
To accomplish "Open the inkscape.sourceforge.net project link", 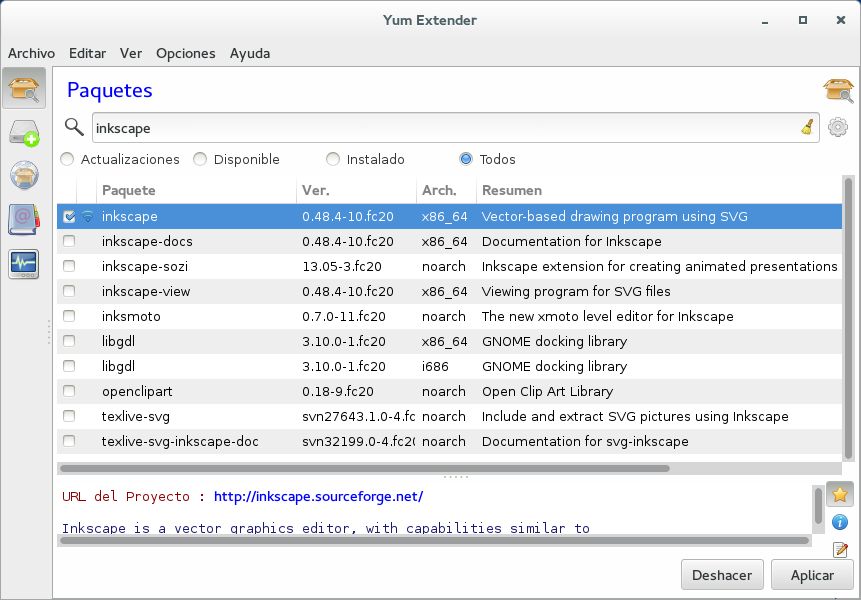I will tap(318, 496).
